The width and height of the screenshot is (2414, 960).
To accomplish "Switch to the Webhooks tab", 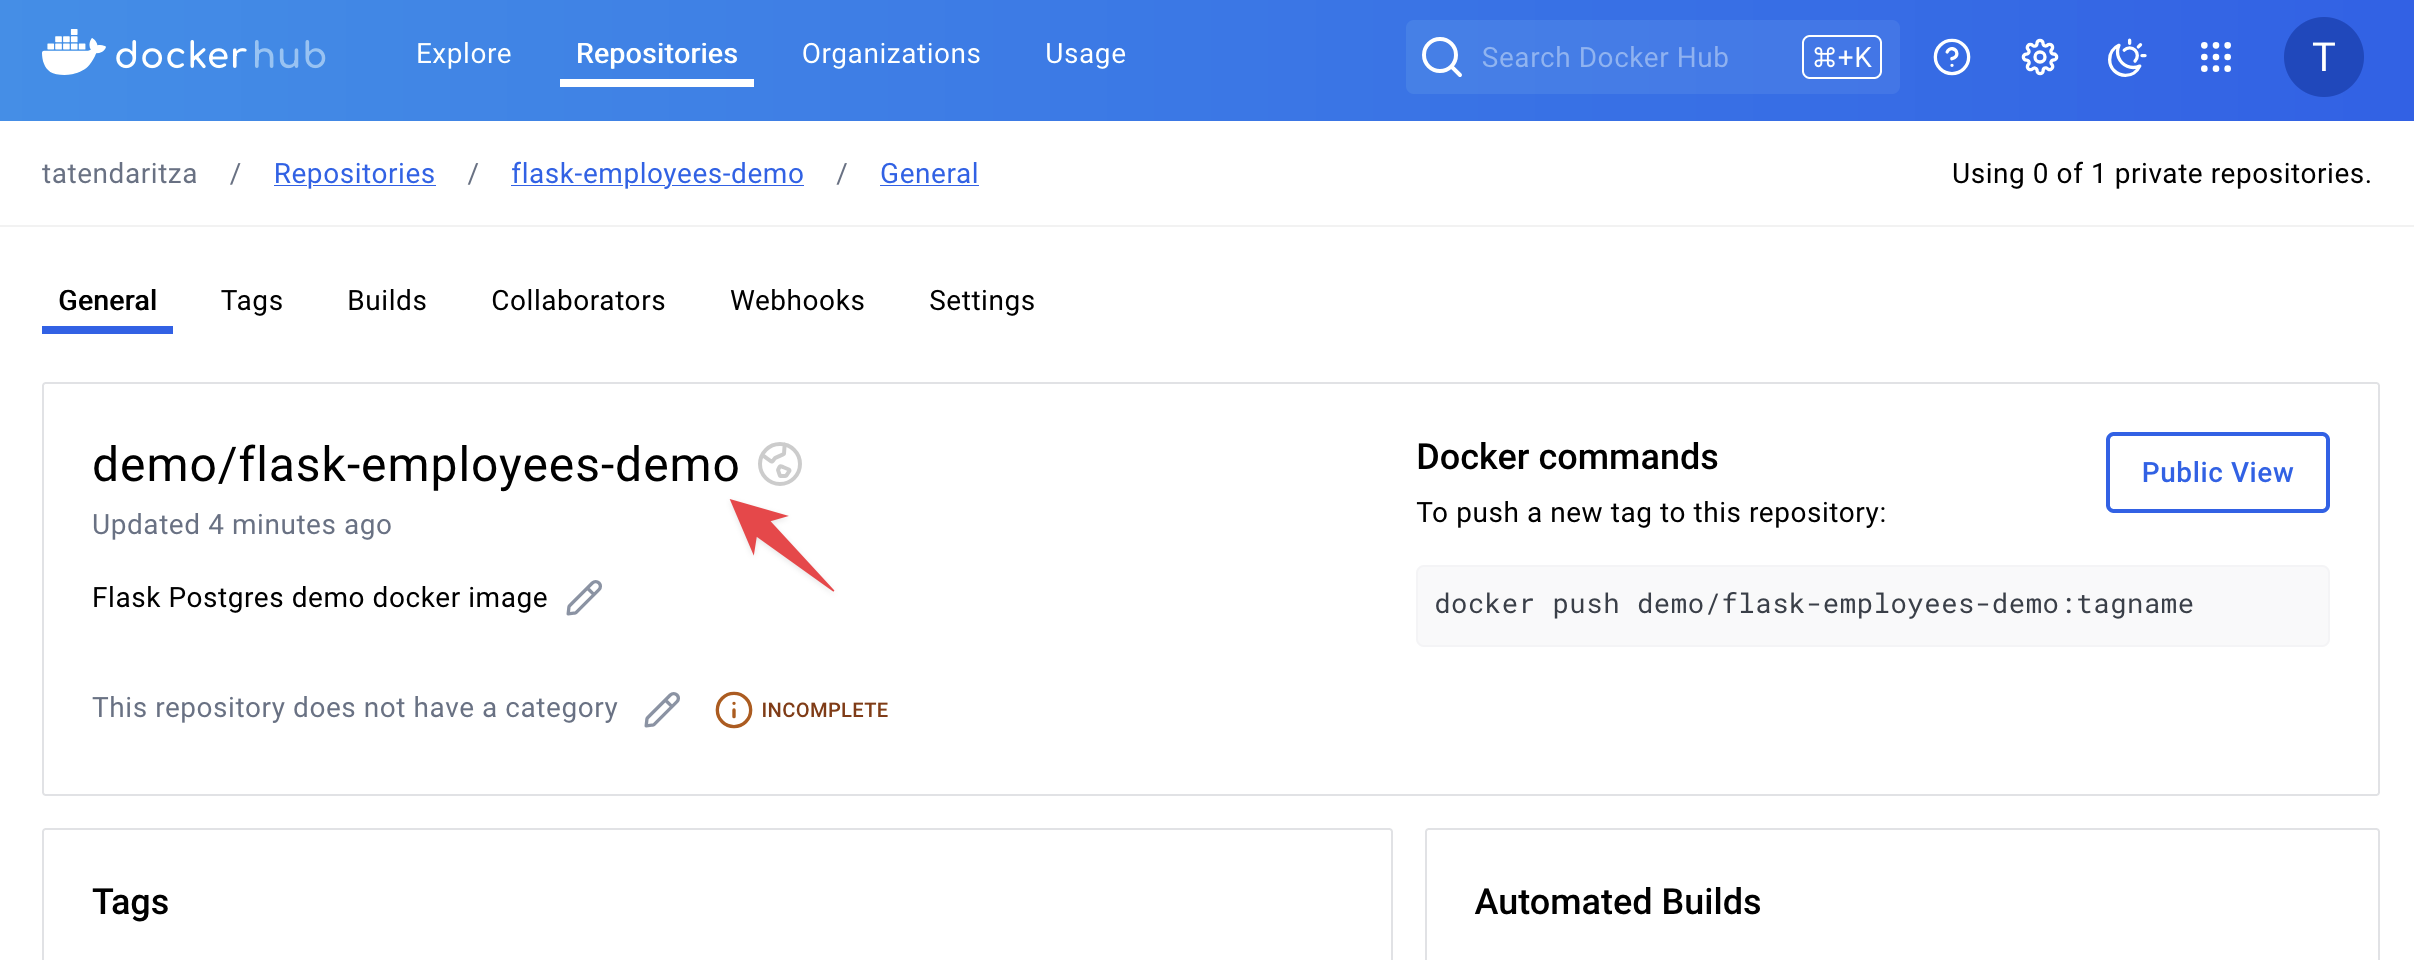I will 797,301.
